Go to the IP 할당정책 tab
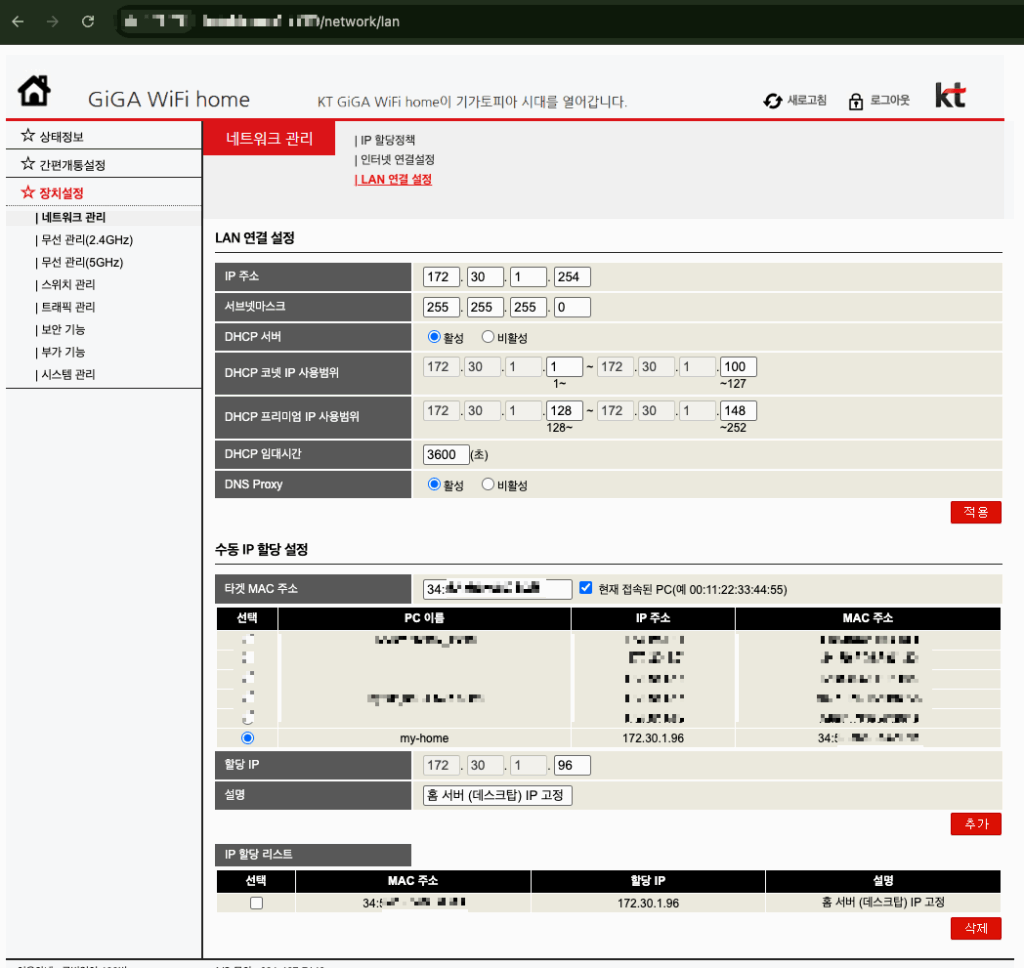Screen dimensions: 1024x968 pyautogui.click(x=387, y=140)
